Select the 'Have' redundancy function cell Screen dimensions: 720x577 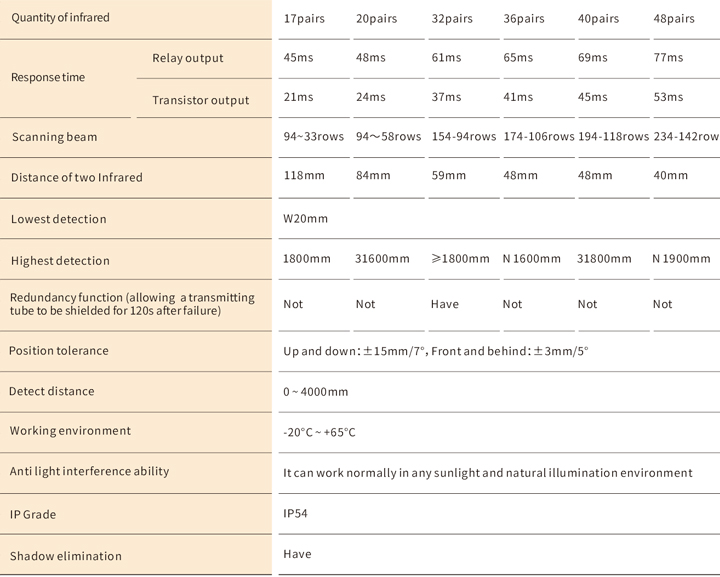tap(444, 304)
